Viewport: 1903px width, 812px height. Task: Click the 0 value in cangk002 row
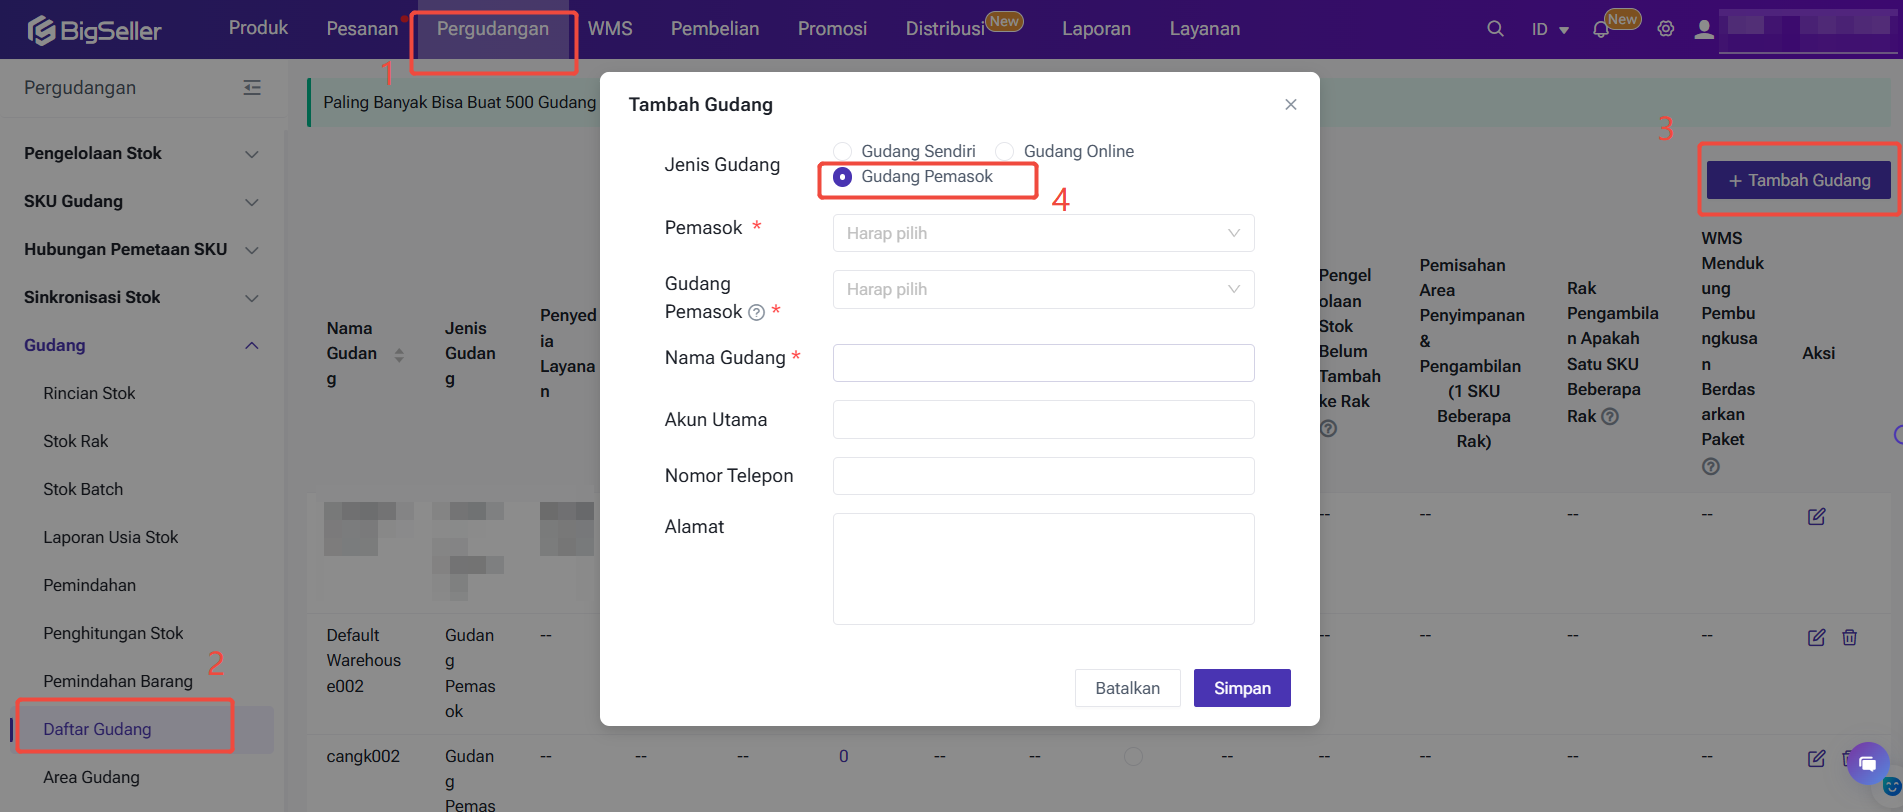[844, 756]
